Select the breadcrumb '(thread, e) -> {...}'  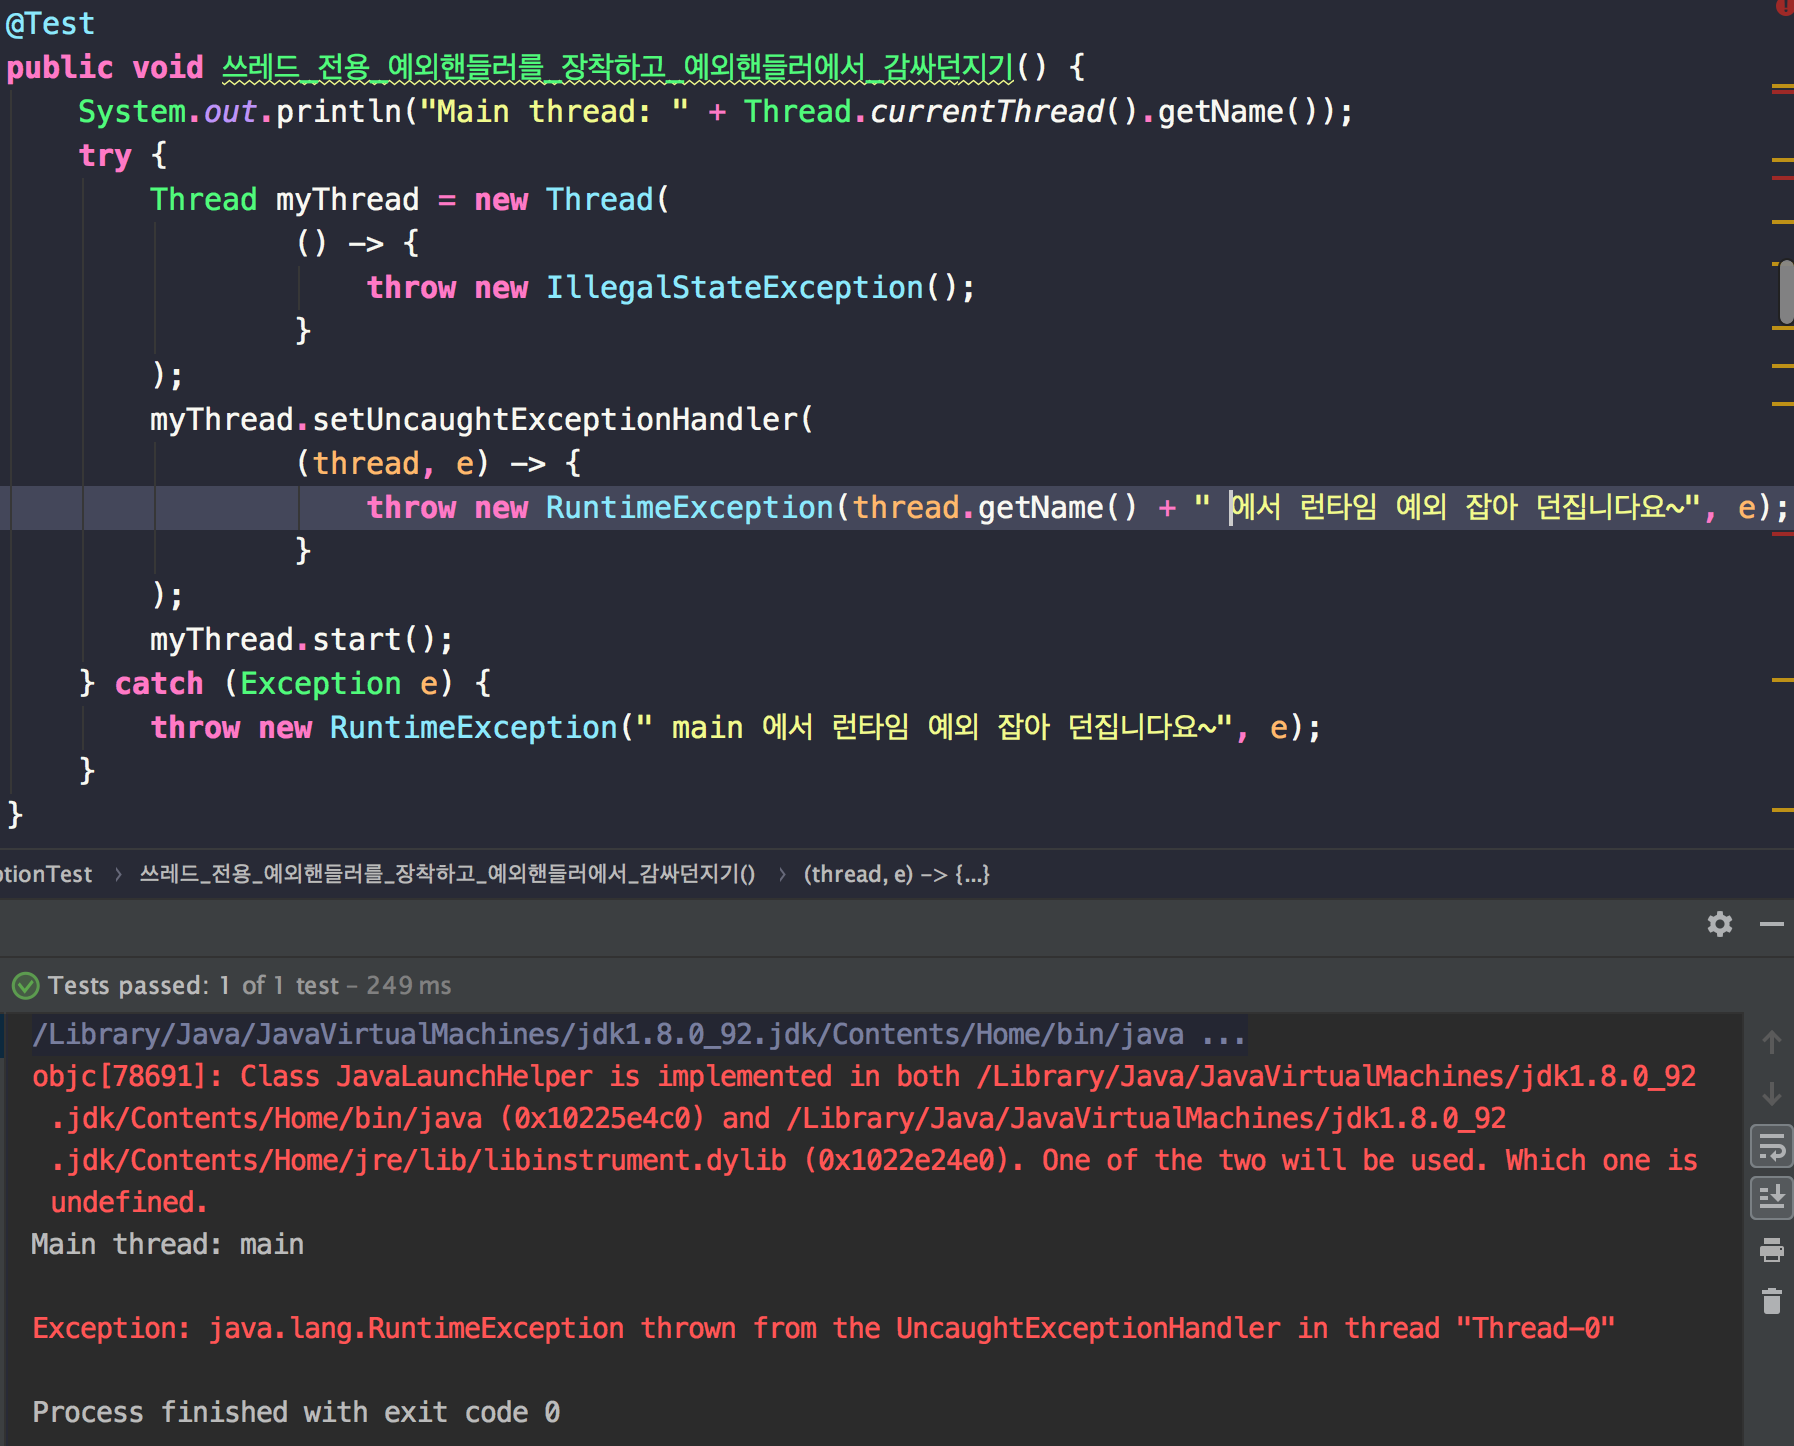coord(897,874)
